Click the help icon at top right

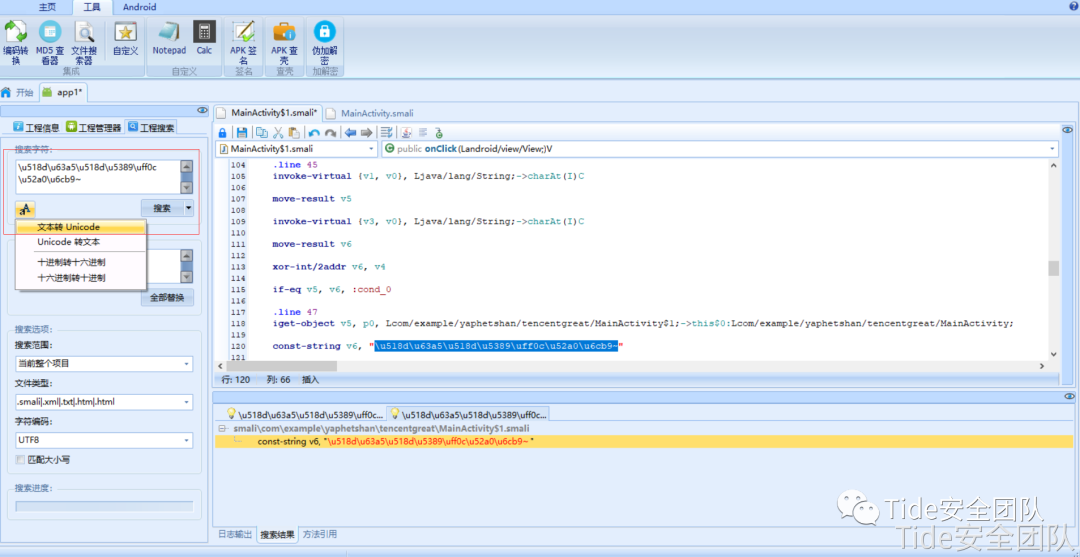point(1072,6)
